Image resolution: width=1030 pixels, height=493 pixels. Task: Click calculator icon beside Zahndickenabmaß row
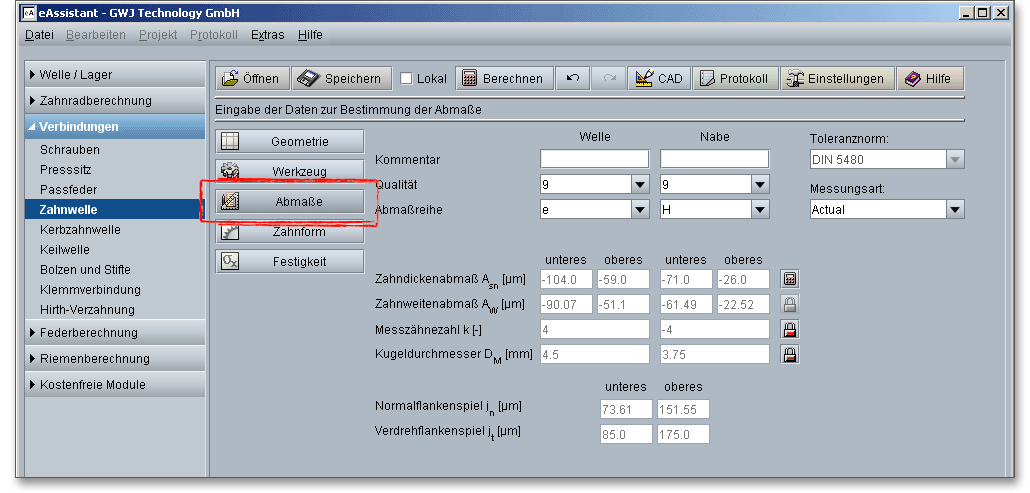[790, 279]
